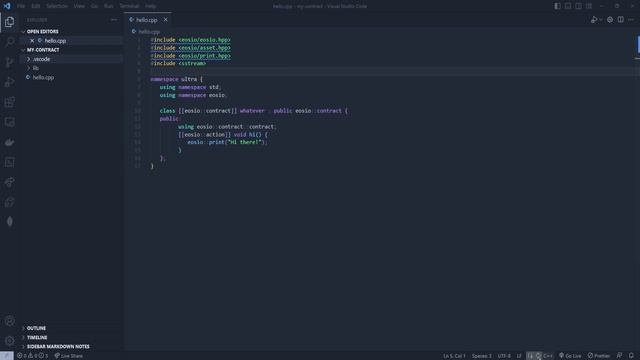The width and height of the screenshot is (640, 360).
Task: Click the VS Code logo in title bar
Action: tap(7, 6)
